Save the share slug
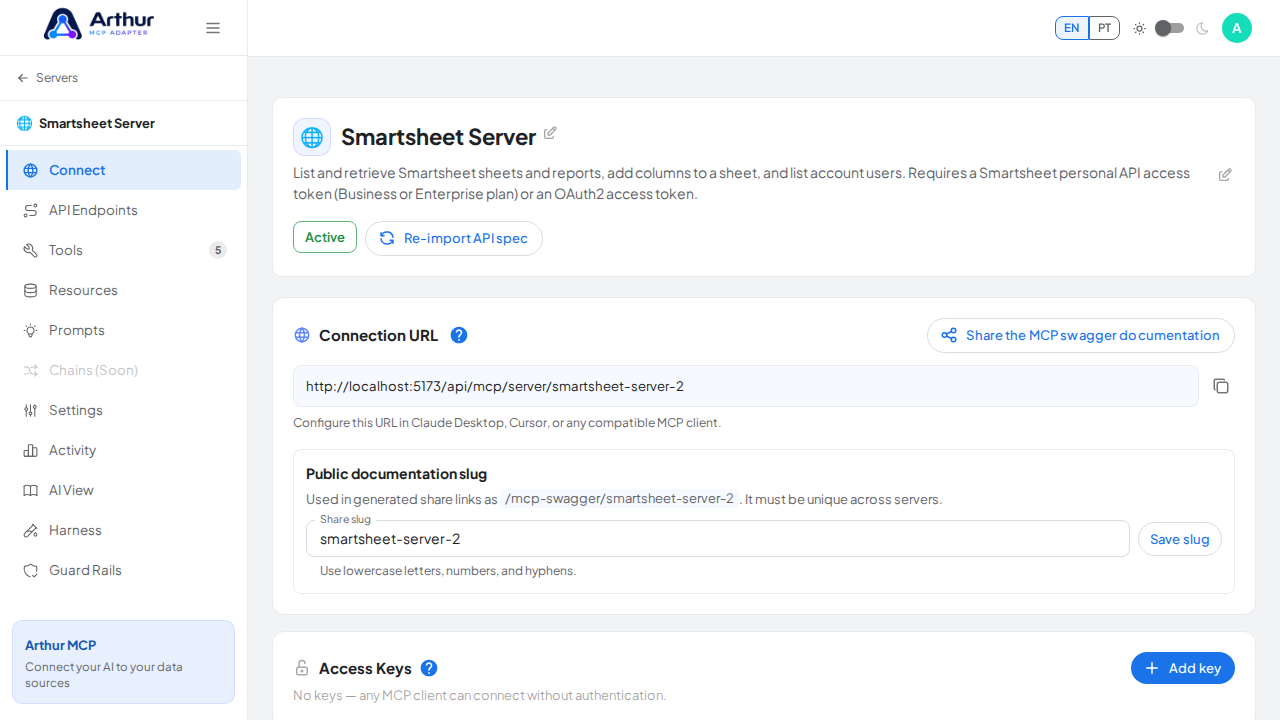1280x720 pixels. (1180, 539)
